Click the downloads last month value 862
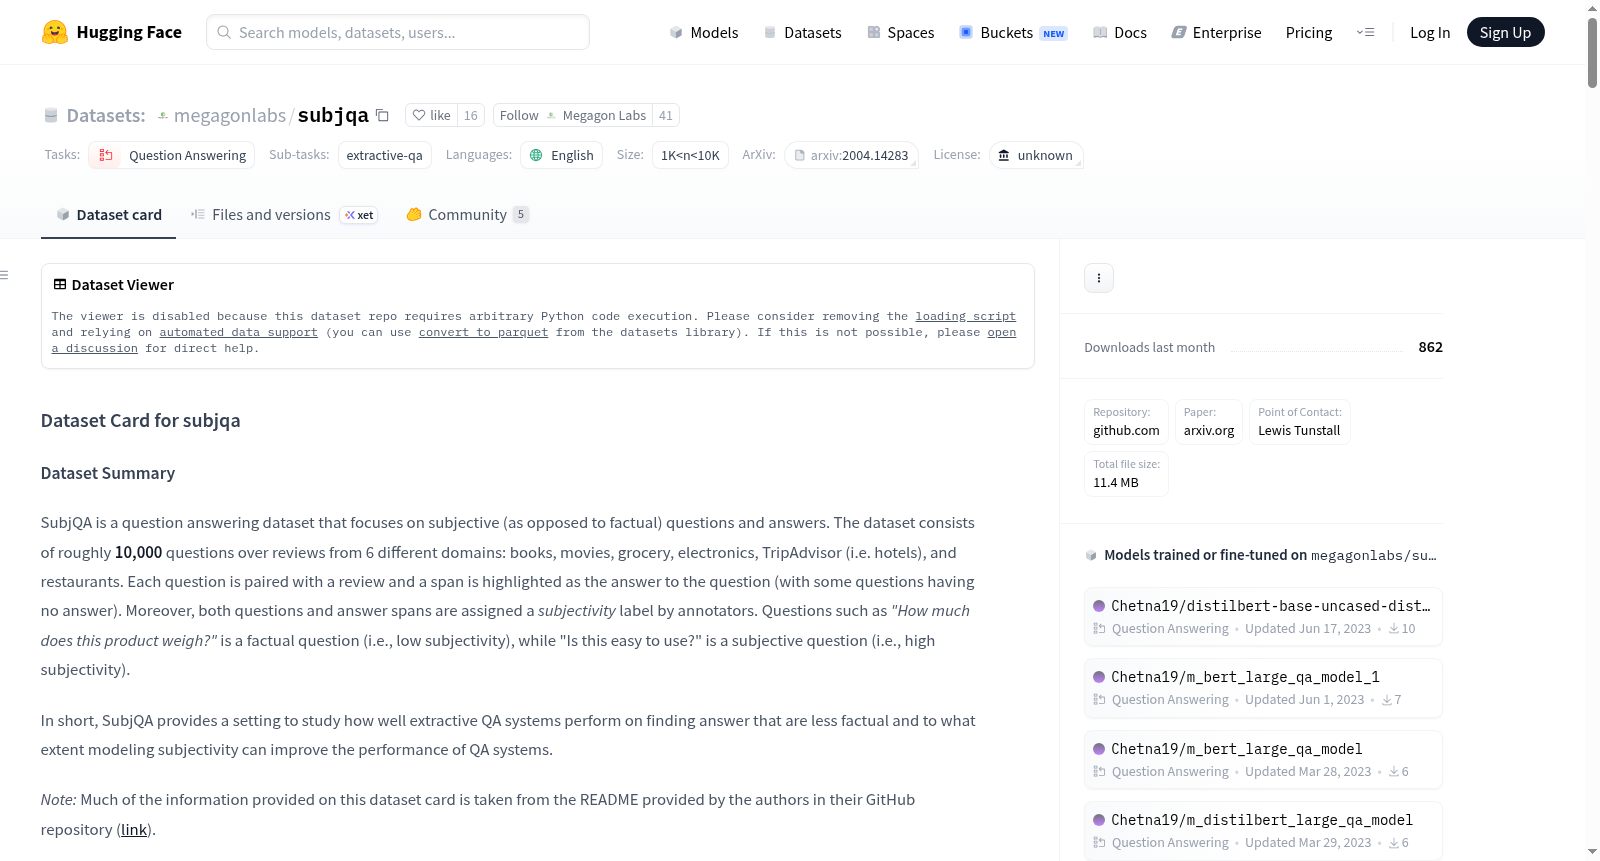Viewport: 1600px width, 861px height. [1430, 347]
